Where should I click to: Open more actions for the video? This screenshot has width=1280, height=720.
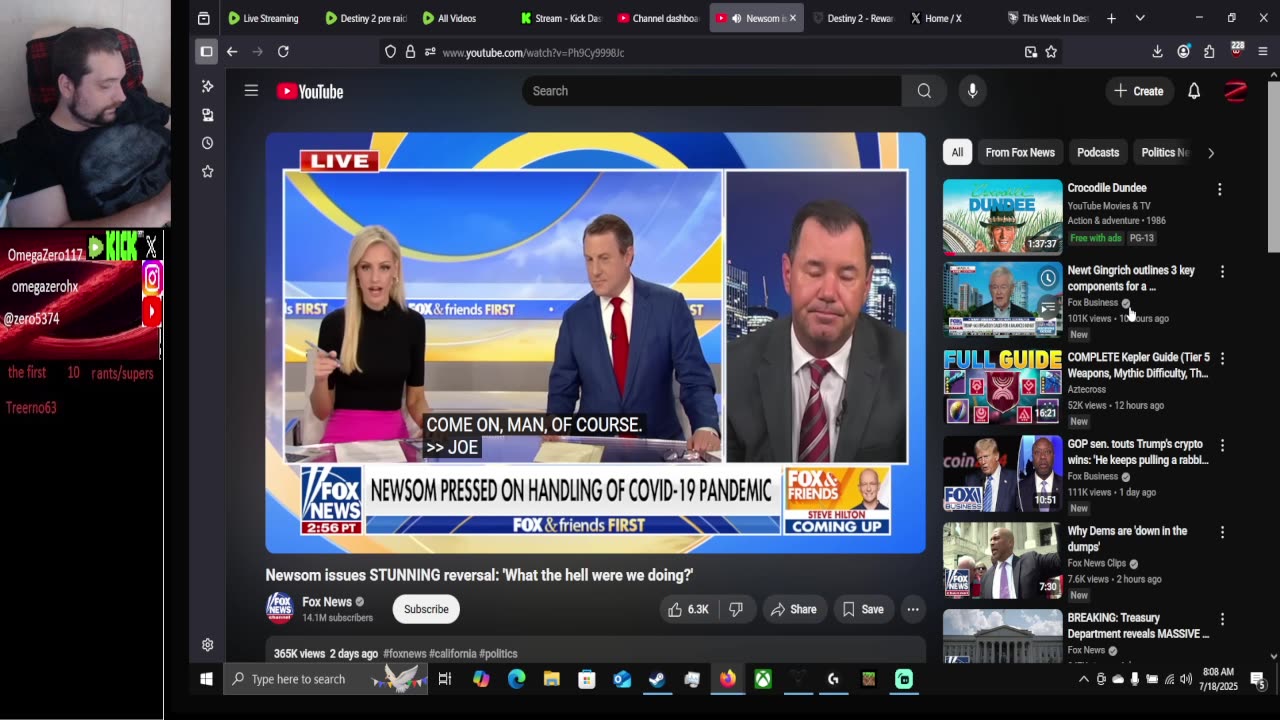913,609
